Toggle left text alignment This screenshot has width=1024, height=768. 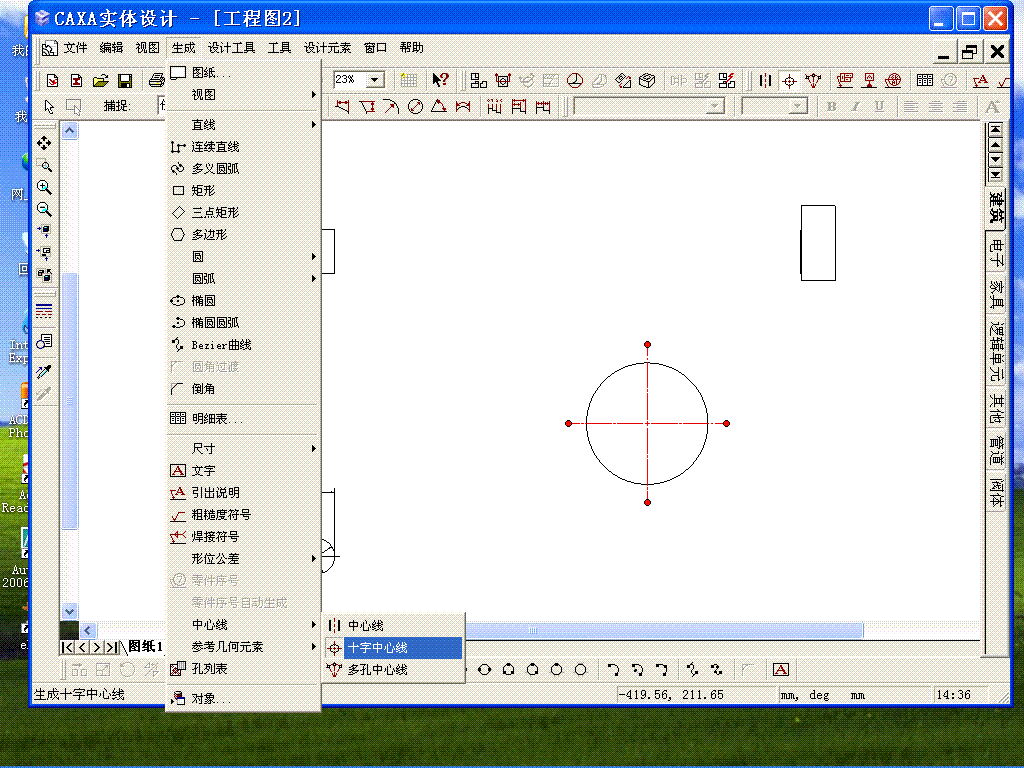tap(911, 106)
